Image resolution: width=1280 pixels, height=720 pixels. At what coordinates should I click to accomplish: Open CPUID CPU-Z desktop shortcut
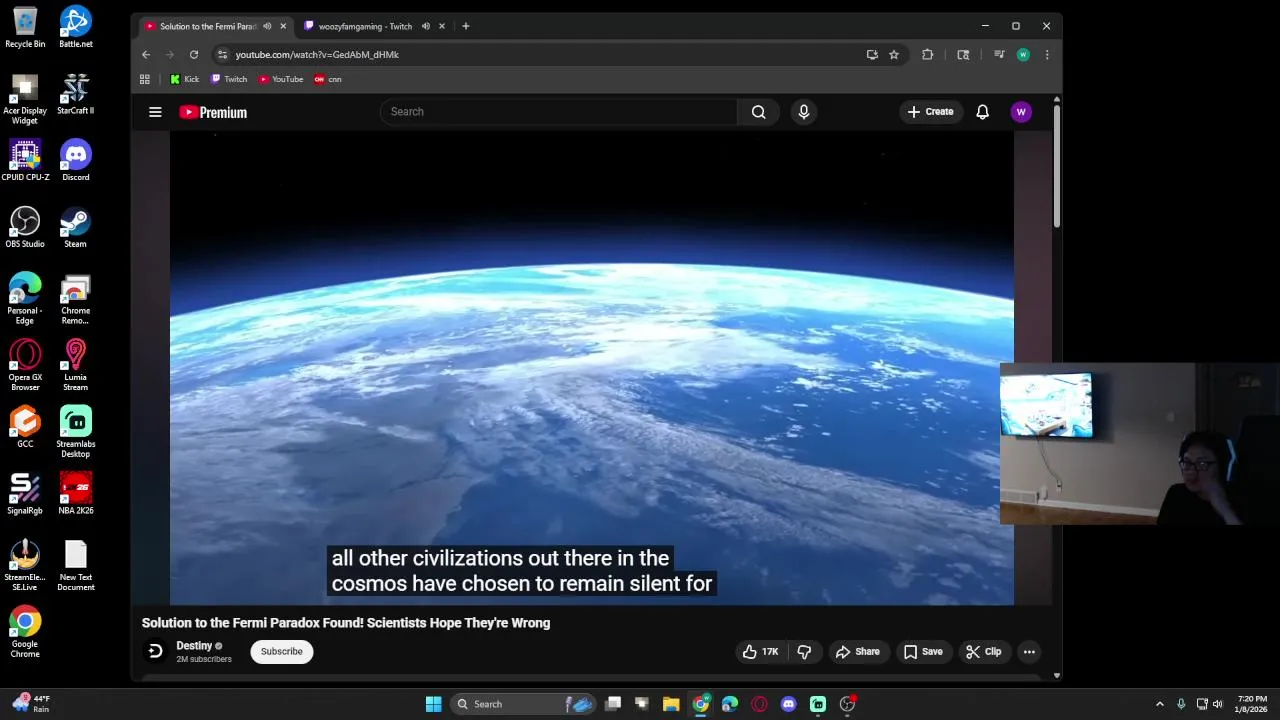(25, 160)
